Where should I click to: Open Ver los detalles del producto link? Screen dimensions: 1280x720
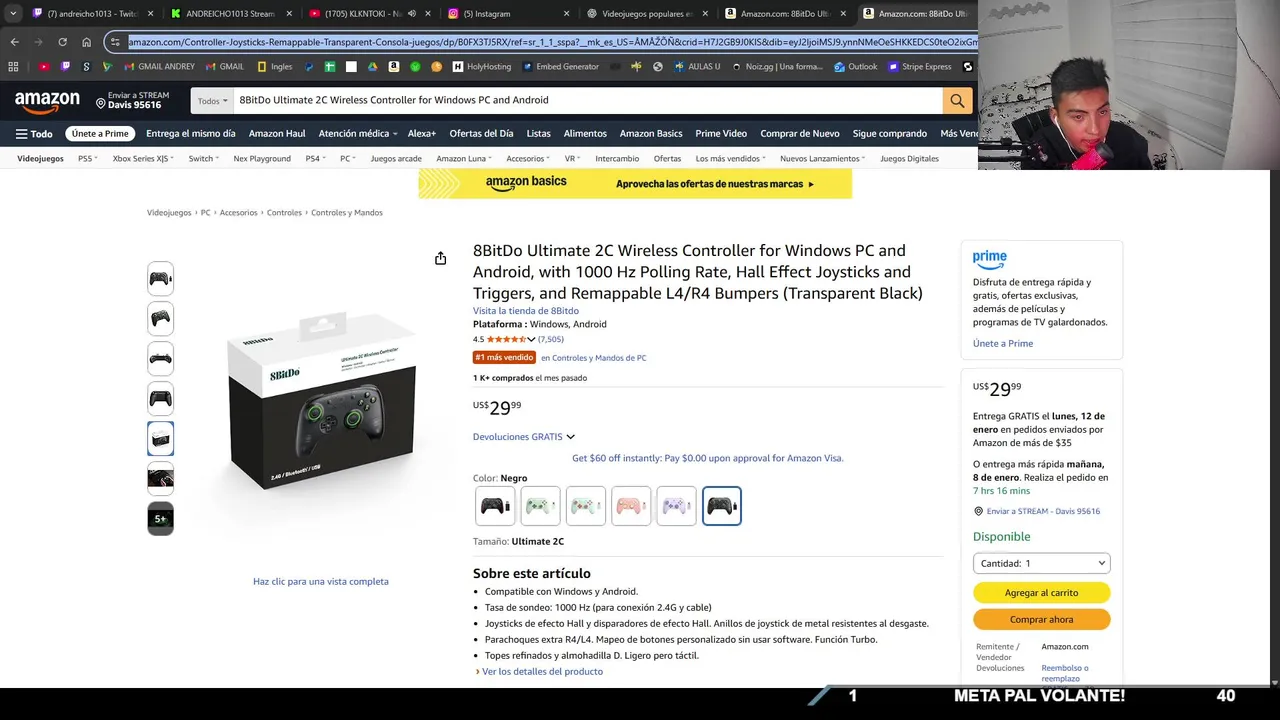coord(542,672)
